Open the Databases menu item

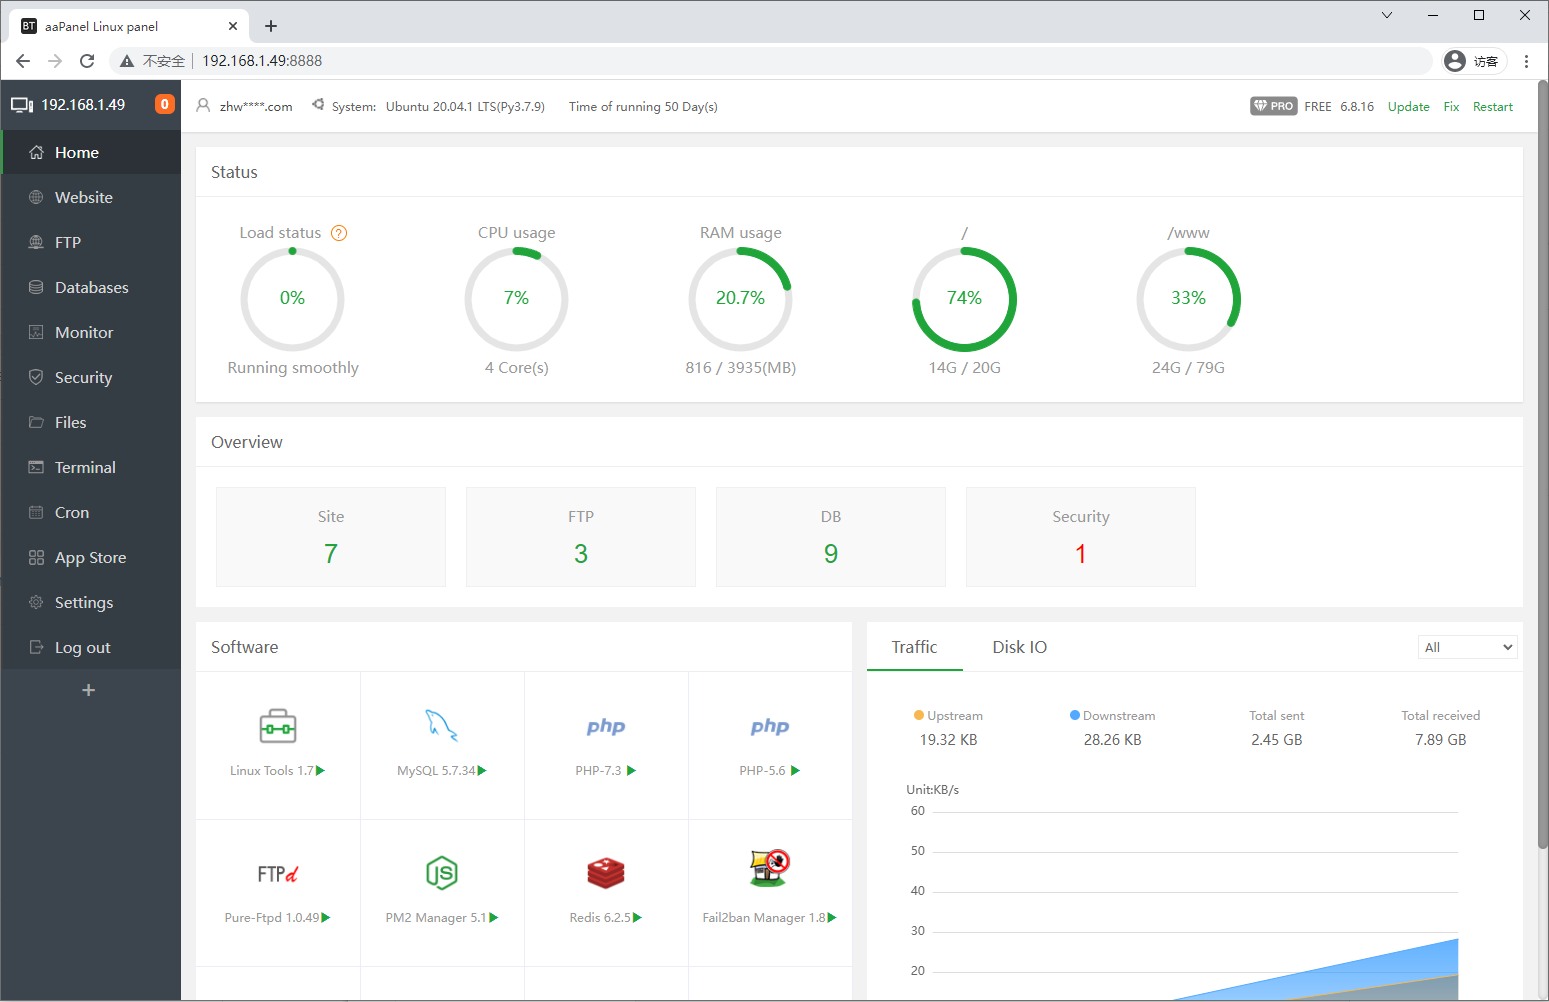91,287
